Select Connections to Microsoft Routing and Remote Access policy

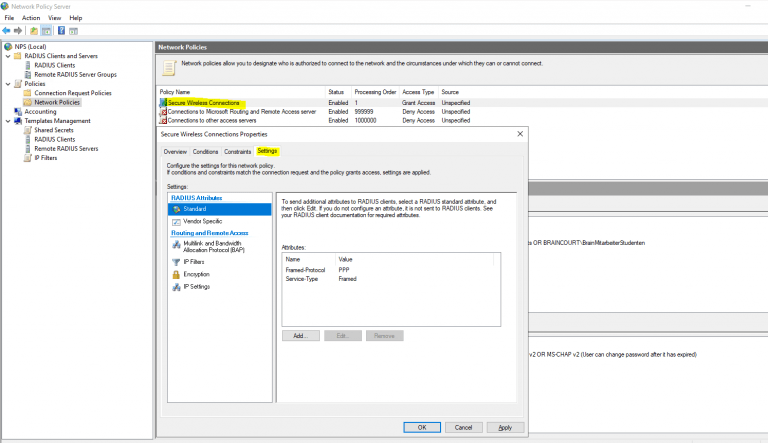tap(242, 112)
